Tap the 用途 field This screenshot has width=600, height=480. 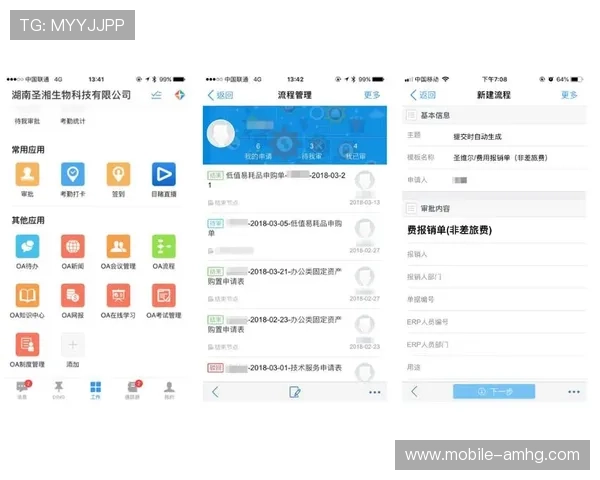(494, 367)
